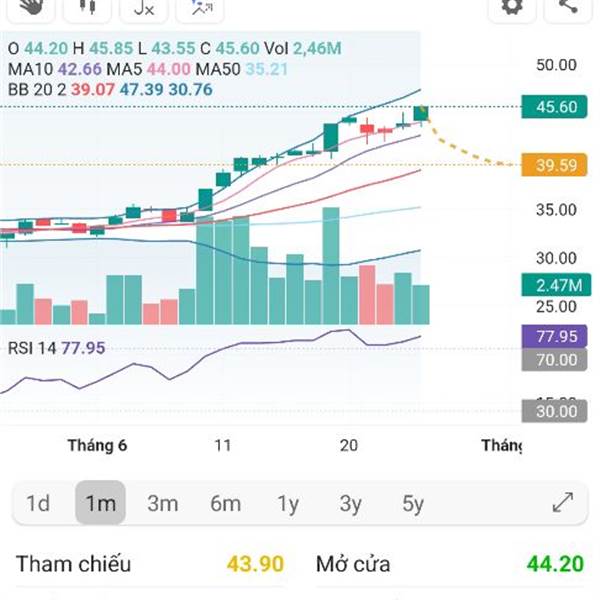
Task: Choose the 3y timeframe
Action: (350, 503)
